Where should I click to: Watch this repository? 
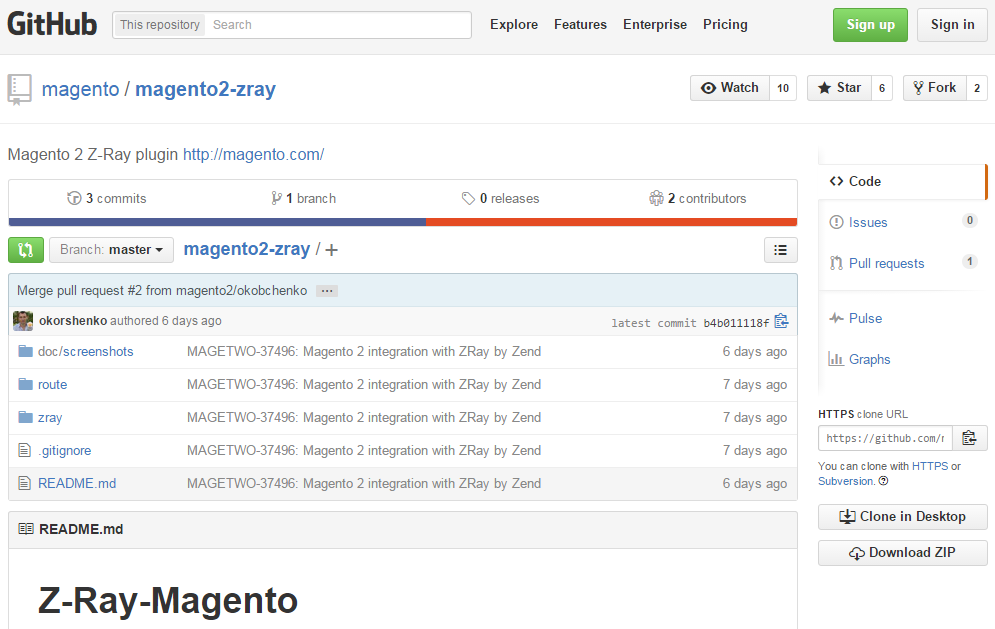tap(730, 88)
